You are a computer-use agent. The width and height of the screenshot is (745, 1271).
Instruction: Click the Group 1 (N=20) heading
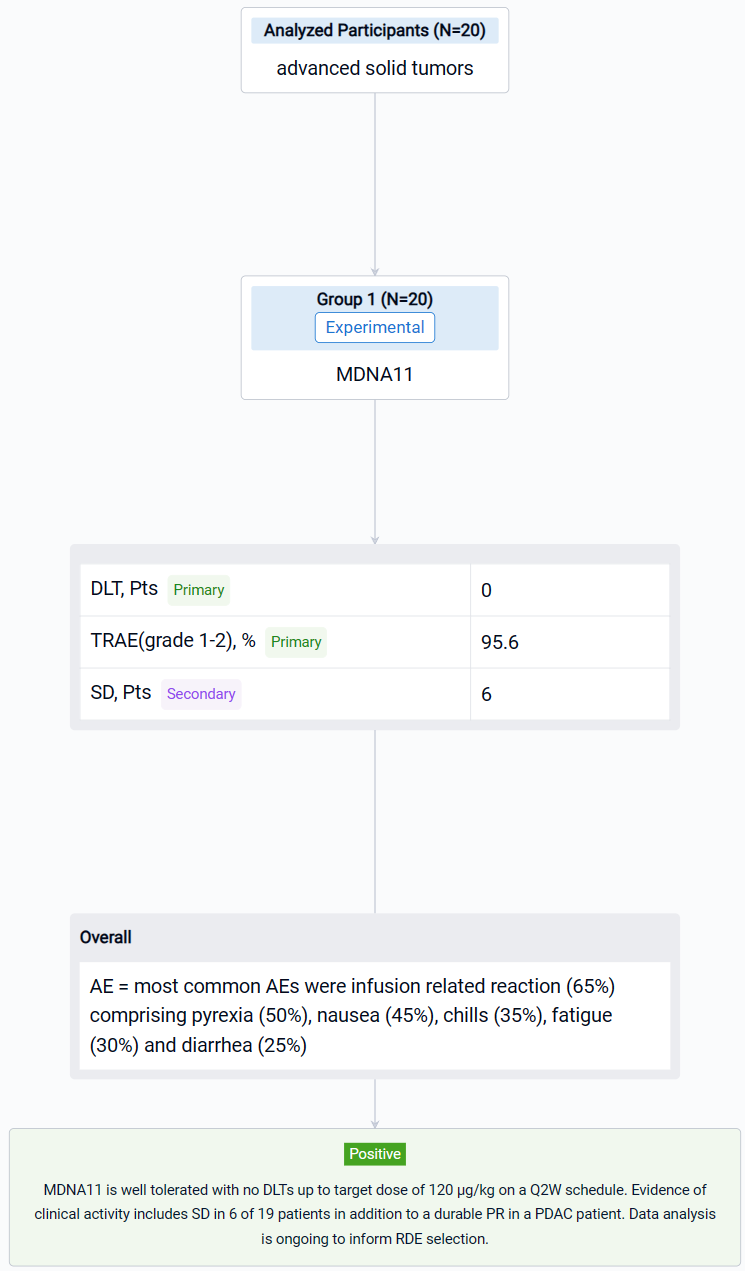374,299
